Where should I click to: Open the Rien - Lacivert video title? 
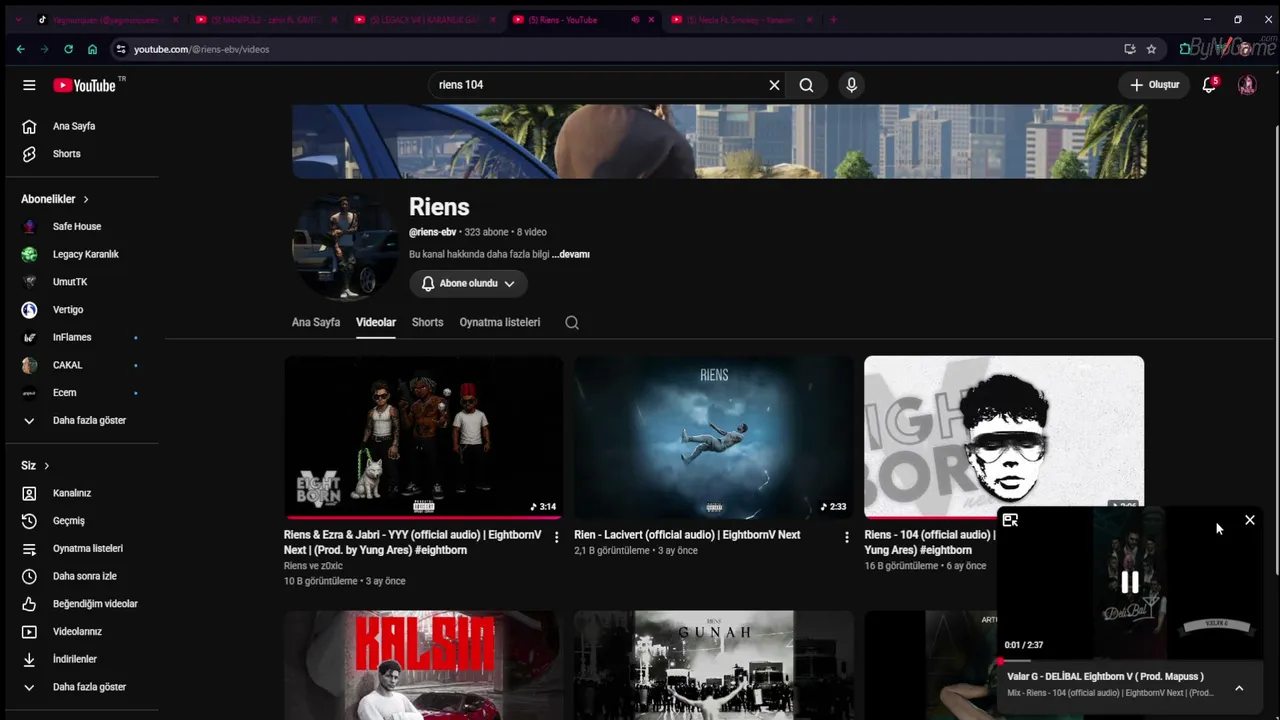tap(687, 535)
